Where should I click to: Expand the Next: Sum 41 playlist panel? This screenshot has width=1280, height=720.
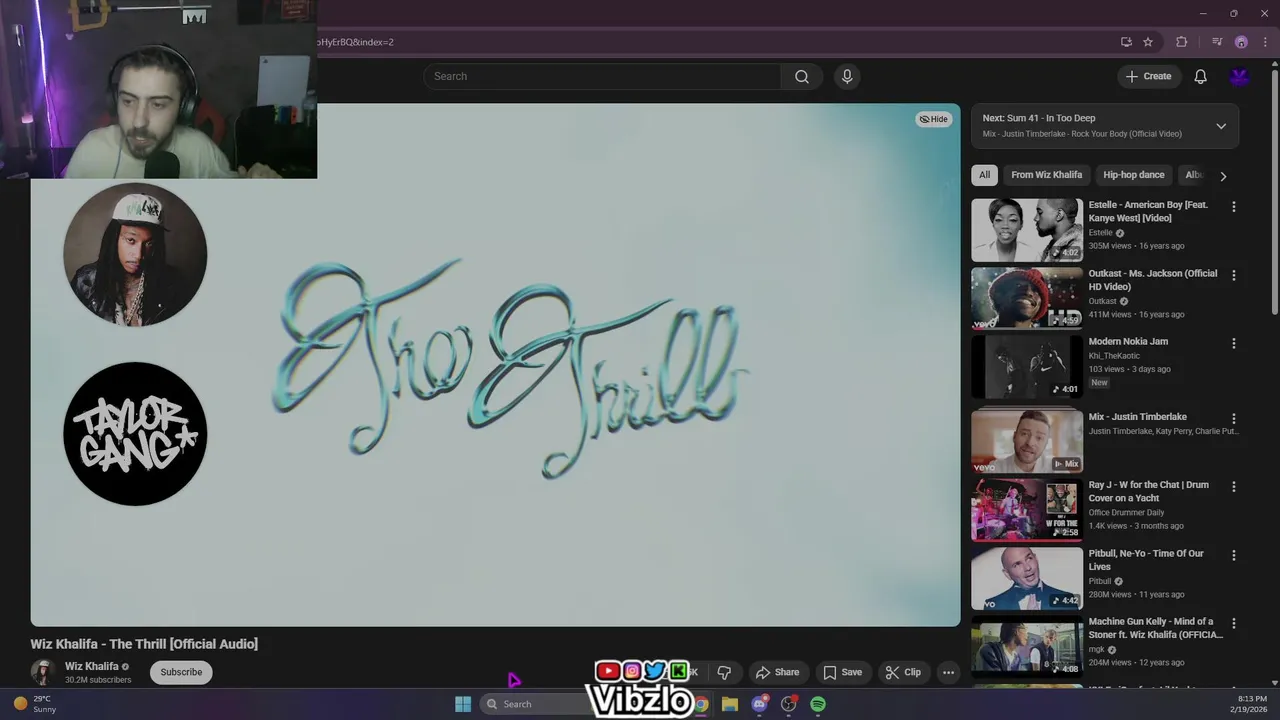[x=1221, y=126]
